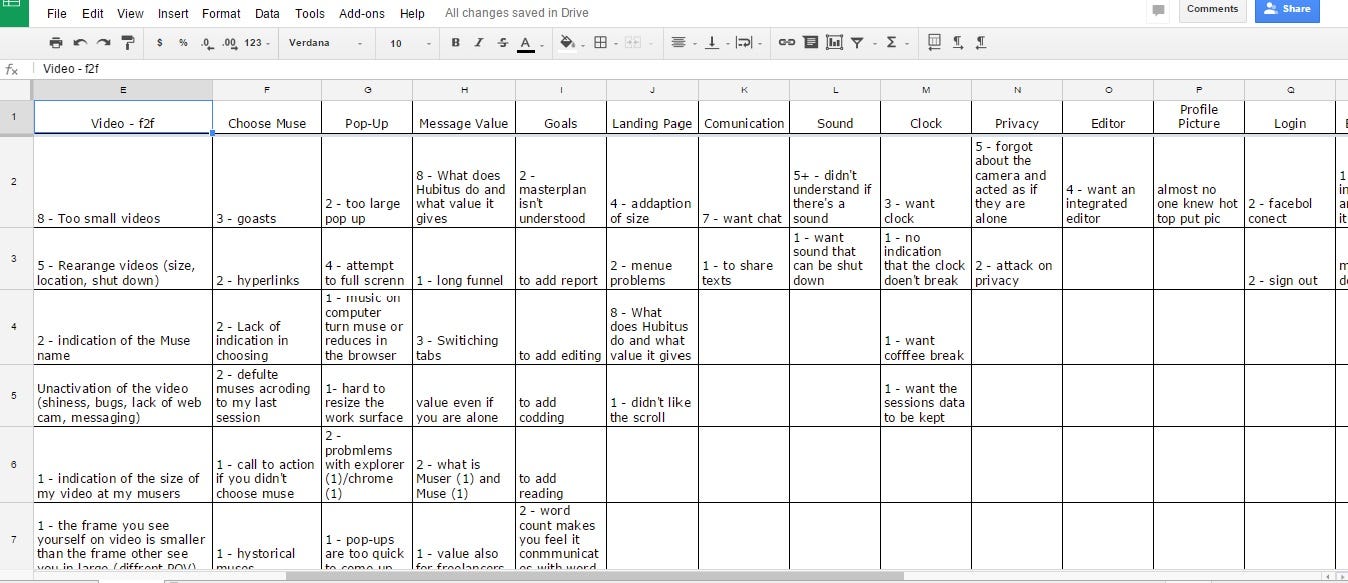Select the 'Privacy' header cell
The height and width of the screenshot is (583, 1348).
(1017, 117)
